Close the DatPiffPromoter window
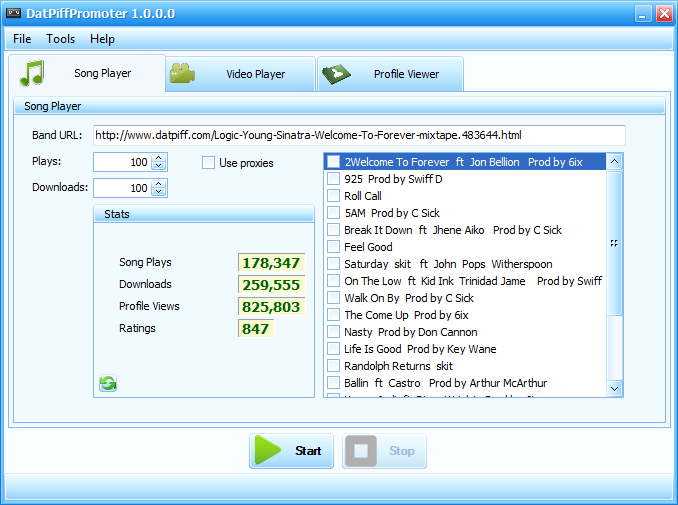The height and width of the screenshot is (505, 678). click(x=664, y=14)
